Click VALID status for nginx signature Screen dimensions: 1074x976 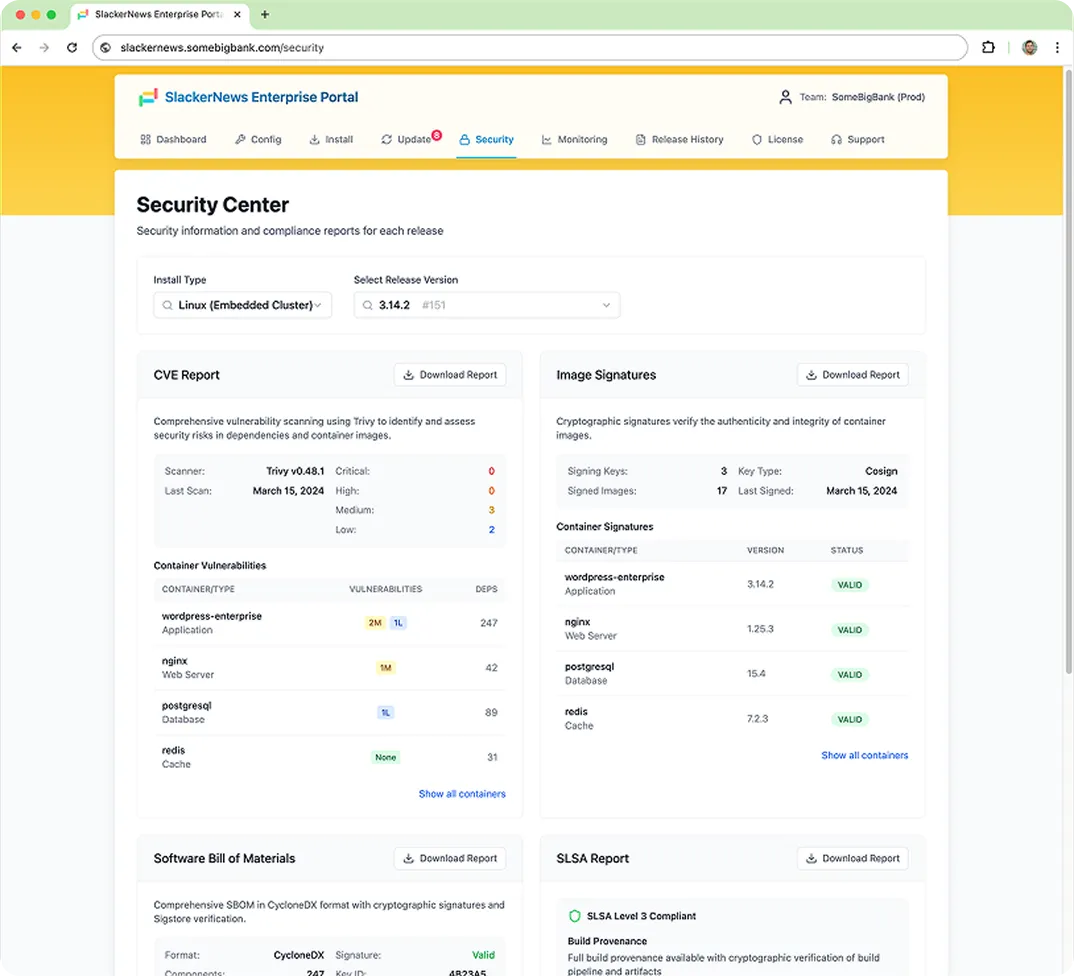[x=850, y=630]
